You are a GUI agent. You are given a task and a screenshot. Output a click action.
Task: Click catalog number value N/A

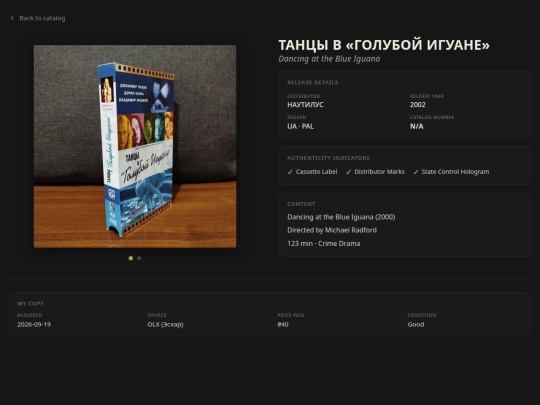[x=417, y=126]
